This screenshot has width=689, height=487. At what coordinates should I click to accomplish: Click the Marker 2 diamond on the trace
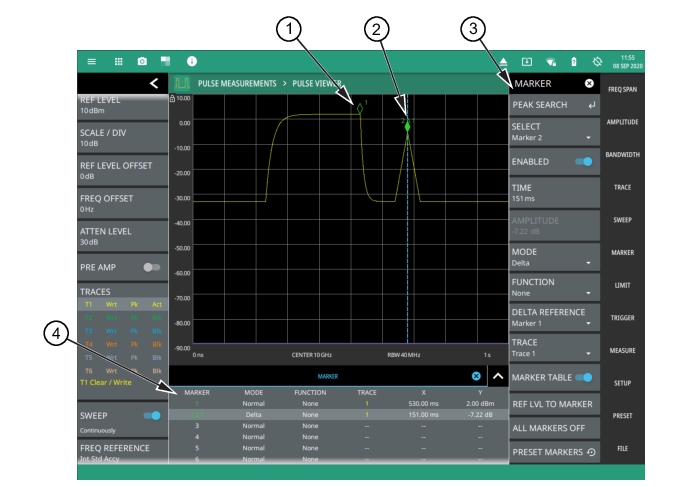pos(407,127)
